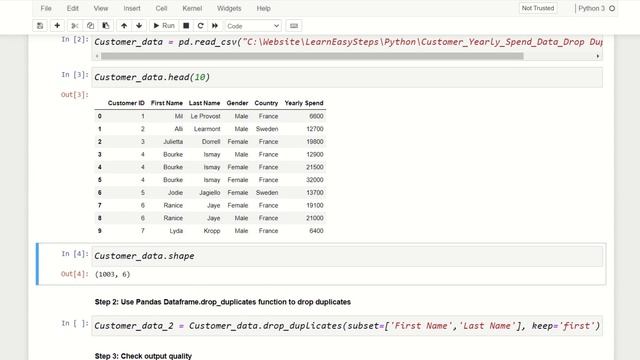The width and height of the screenshot is (640, 360).
Task: Click into the Customer_data.shape cell
Action: (347, 256)
